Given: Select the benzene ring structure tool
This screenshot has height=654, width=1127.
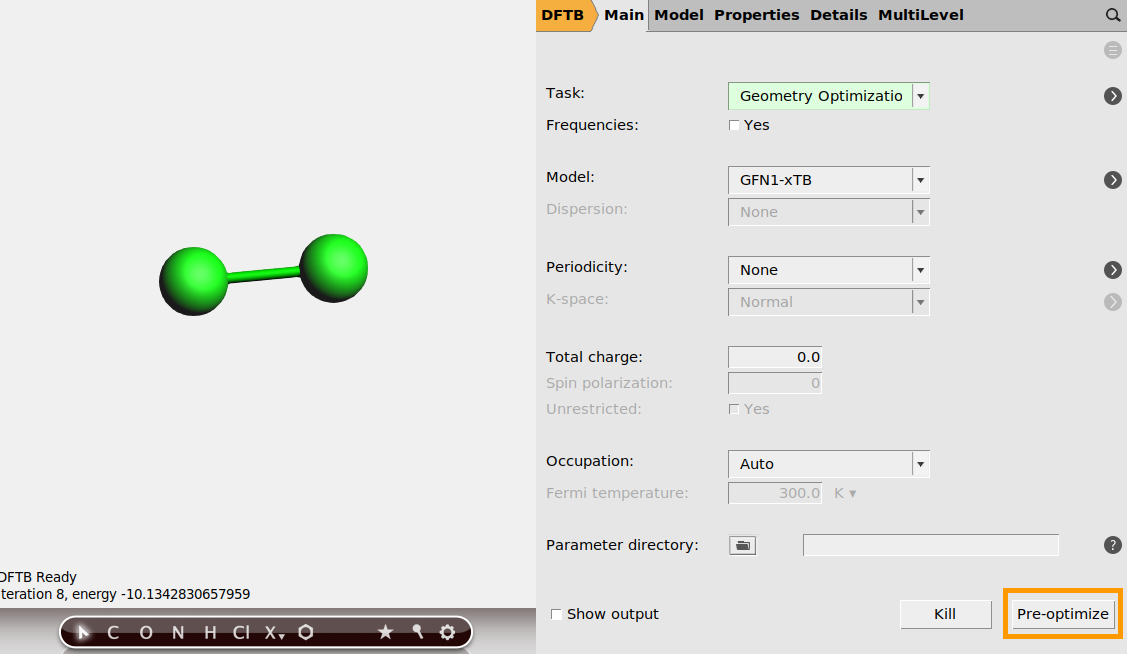Looking at the screenshot, I should tap(306, 632).
